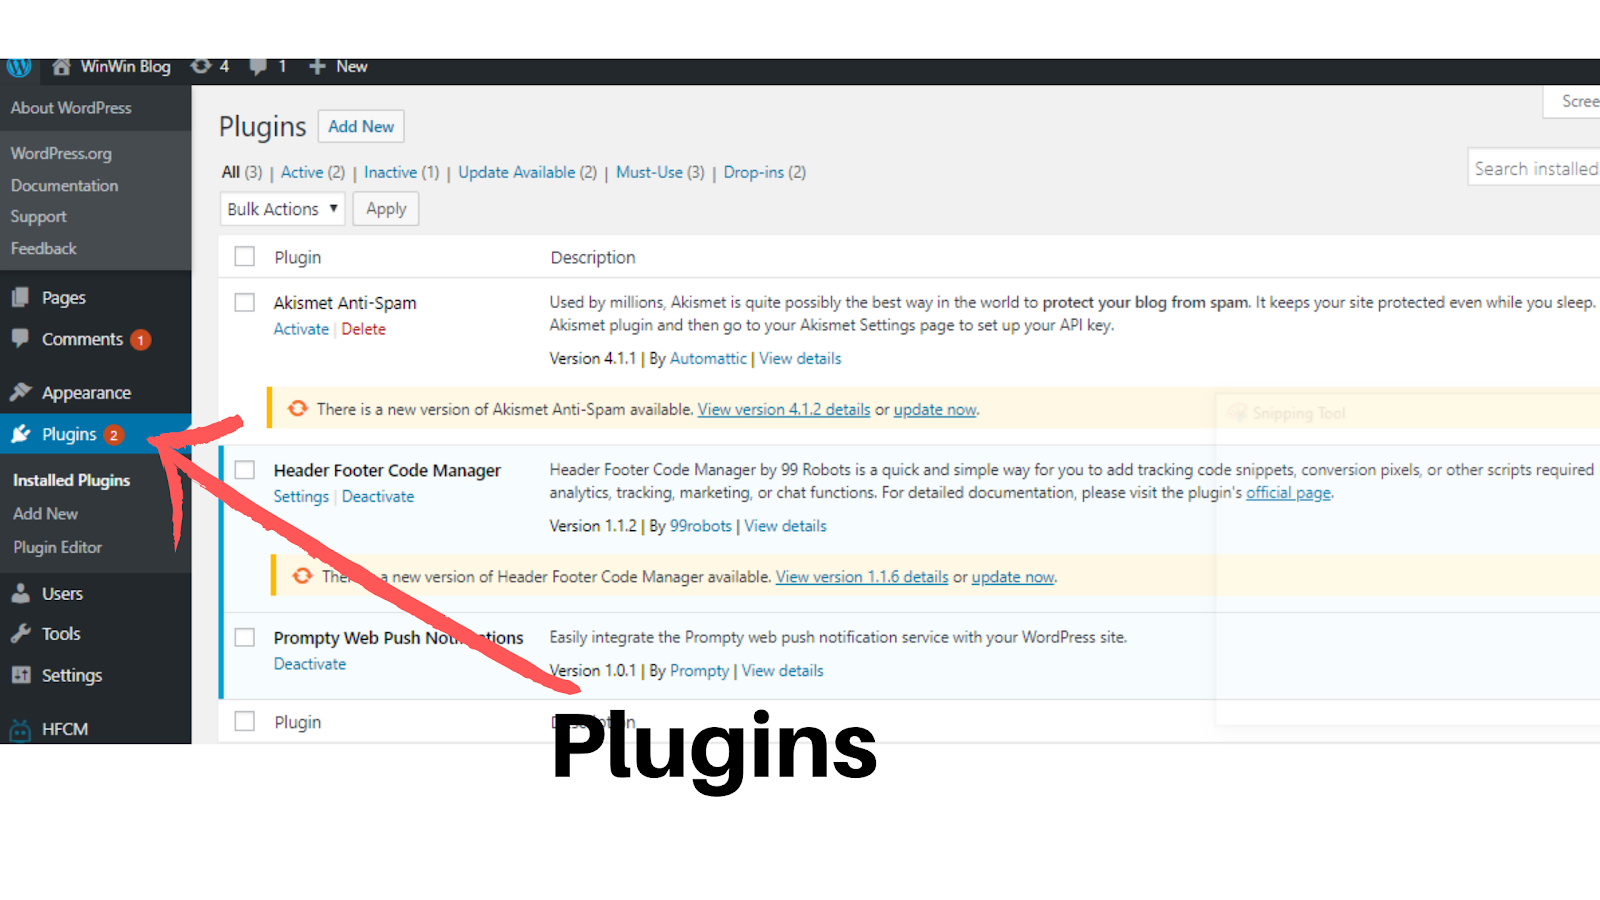Open WordPress.org link in sidebar
Viewport: 1600px width, 900px height.
click(61, 153)
